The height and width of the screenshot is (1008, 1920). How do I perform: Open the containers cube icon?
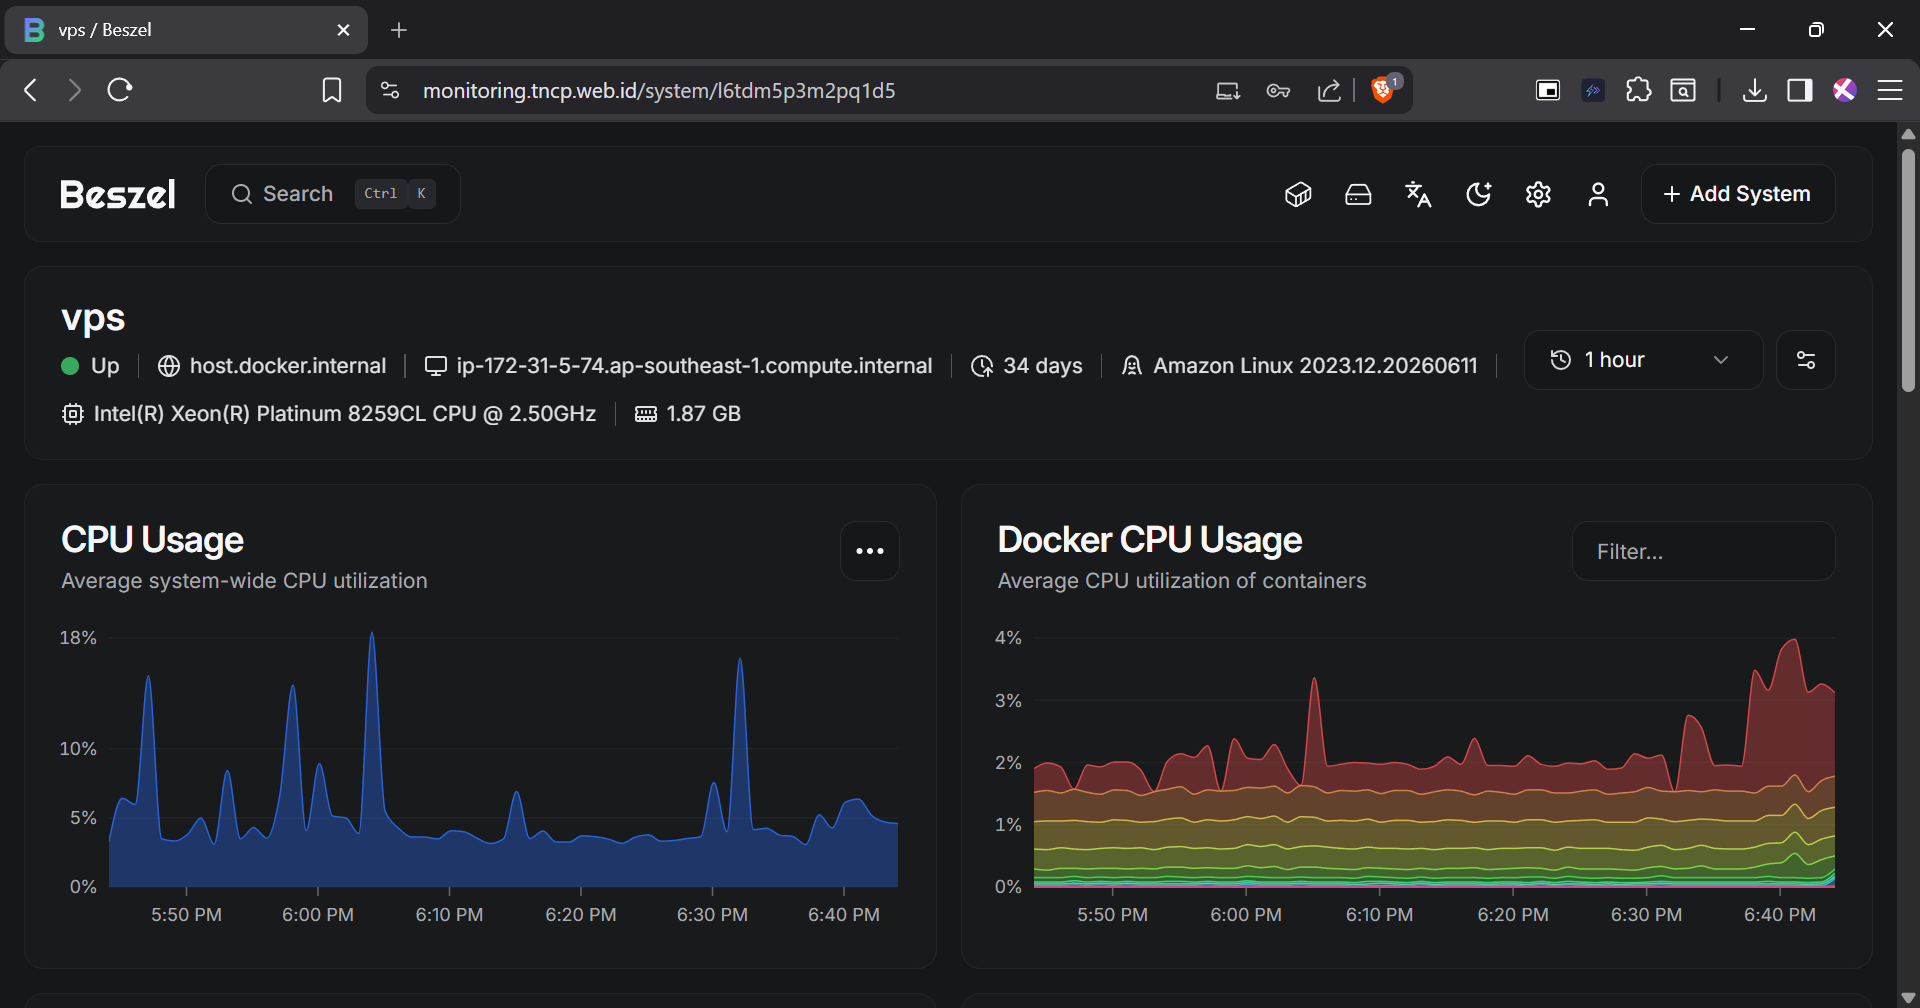[x=1298, y=194]
